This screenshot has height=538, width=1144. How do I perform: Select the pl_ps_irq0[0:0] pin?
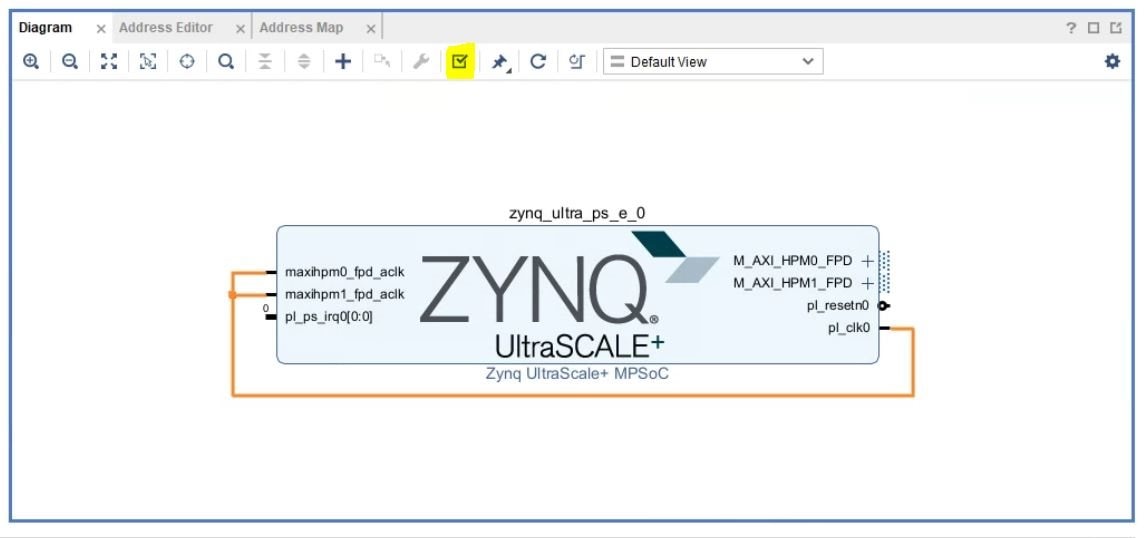(329, 317)
